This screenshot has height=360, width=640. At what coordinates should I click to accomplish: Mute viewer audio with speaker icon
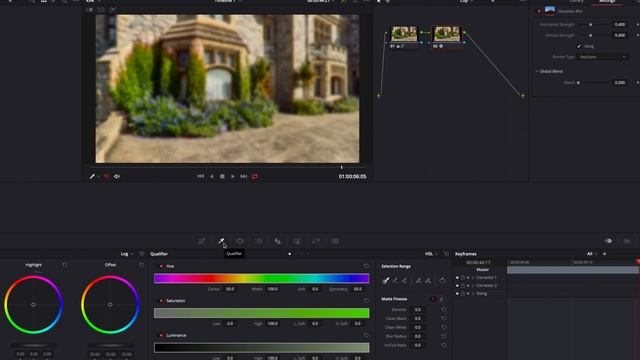tap(117, 176)
